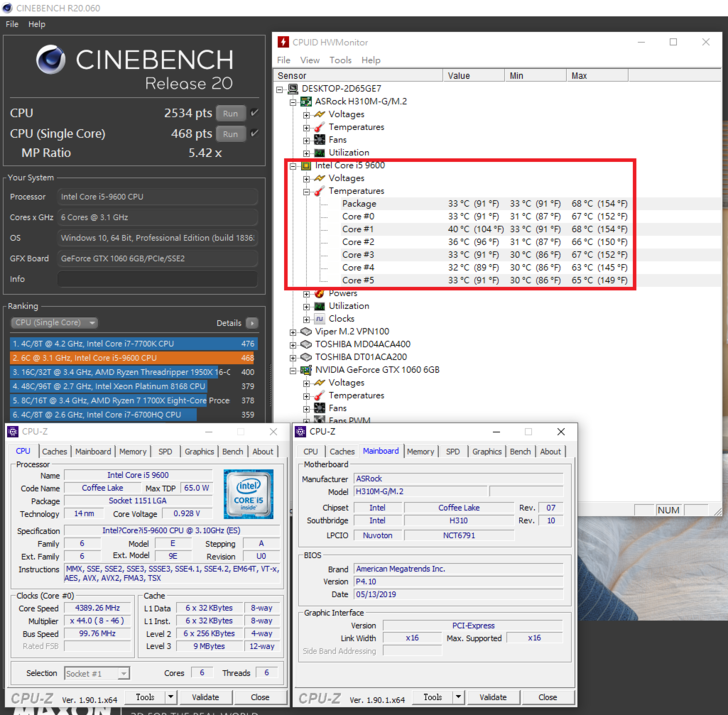The width and height of the screenshot is (728, 715).
Task: Open Cinebench File menu
Action: 13,24
